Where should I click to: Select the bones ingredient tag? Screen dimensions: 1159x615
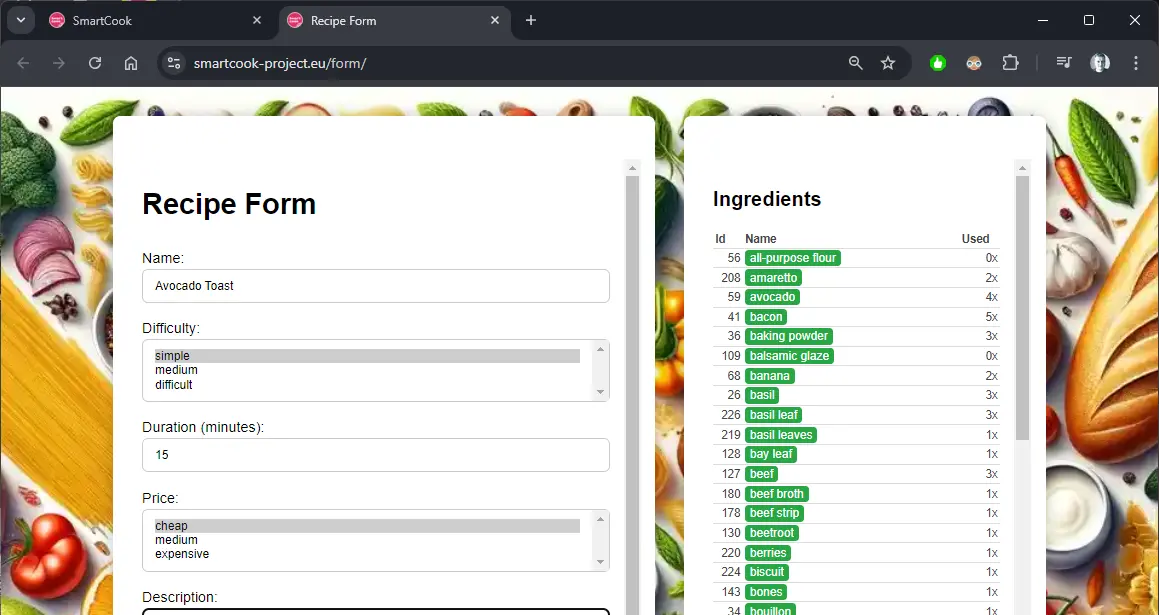(x=766, y=592)
